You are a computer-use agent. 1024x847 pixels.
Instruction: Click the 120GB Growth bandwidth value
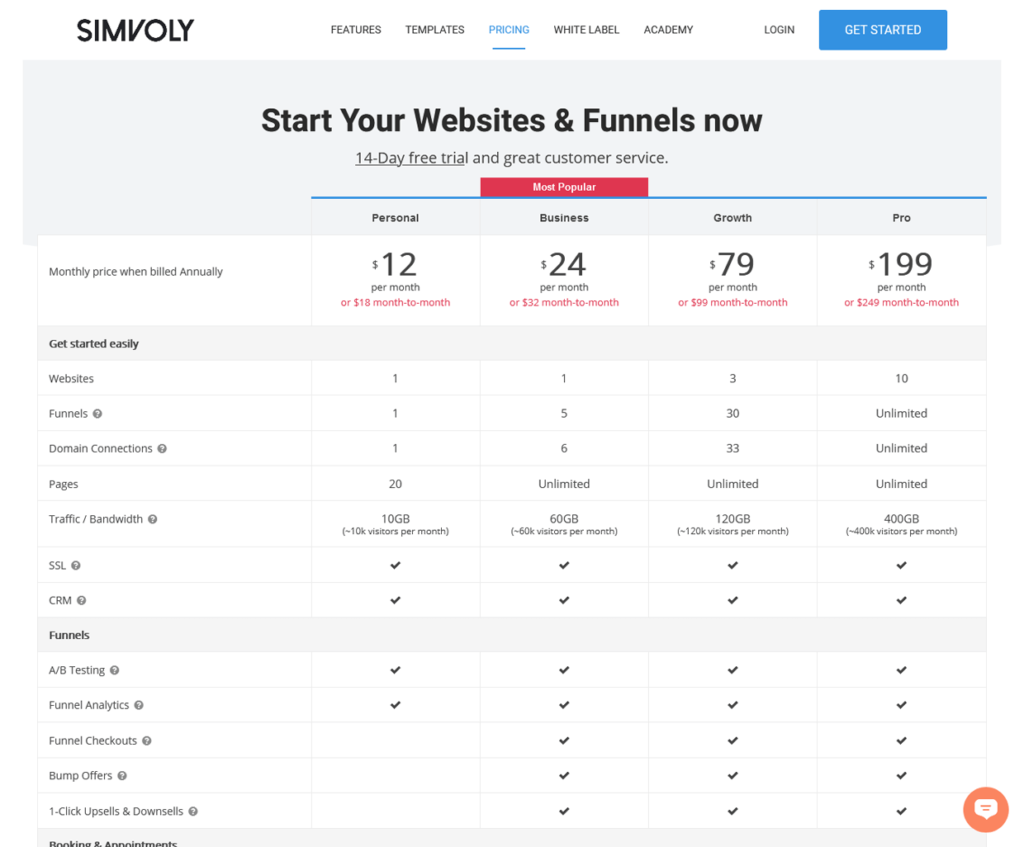coord(733,519)
